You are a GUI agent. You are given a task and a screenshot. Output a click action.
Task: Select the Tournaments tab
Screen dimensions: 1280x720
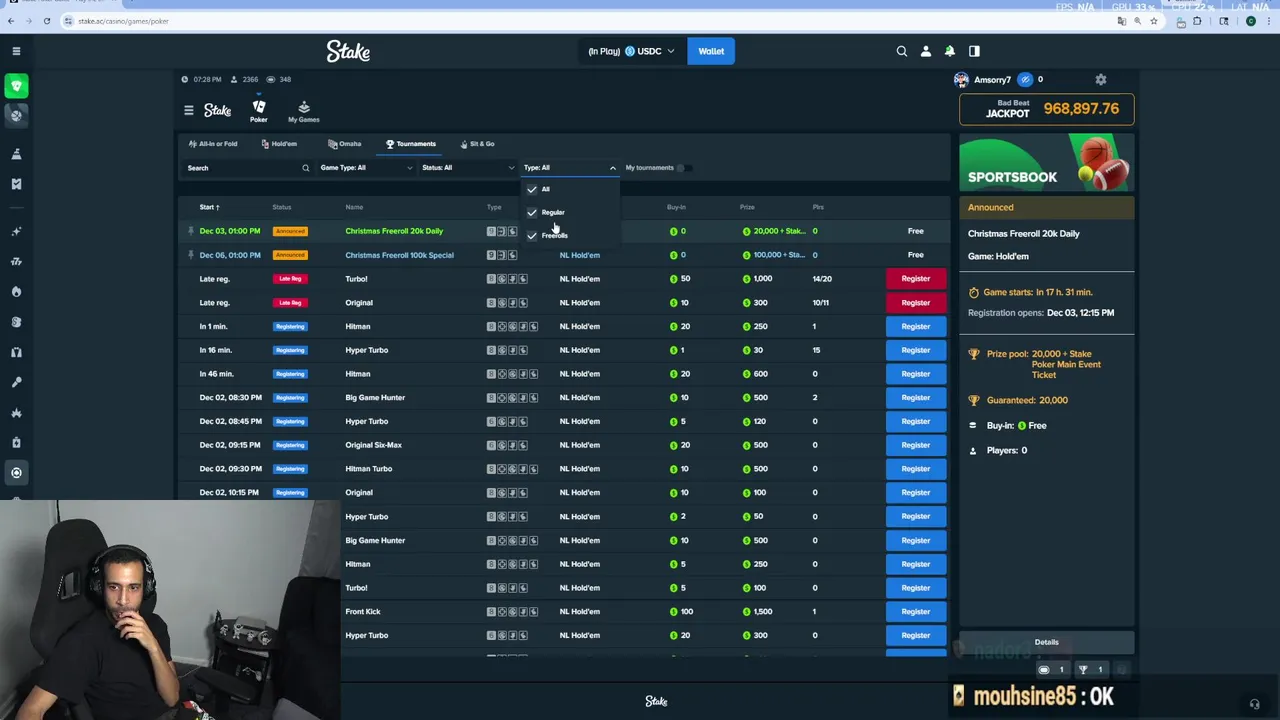(411, 144)
